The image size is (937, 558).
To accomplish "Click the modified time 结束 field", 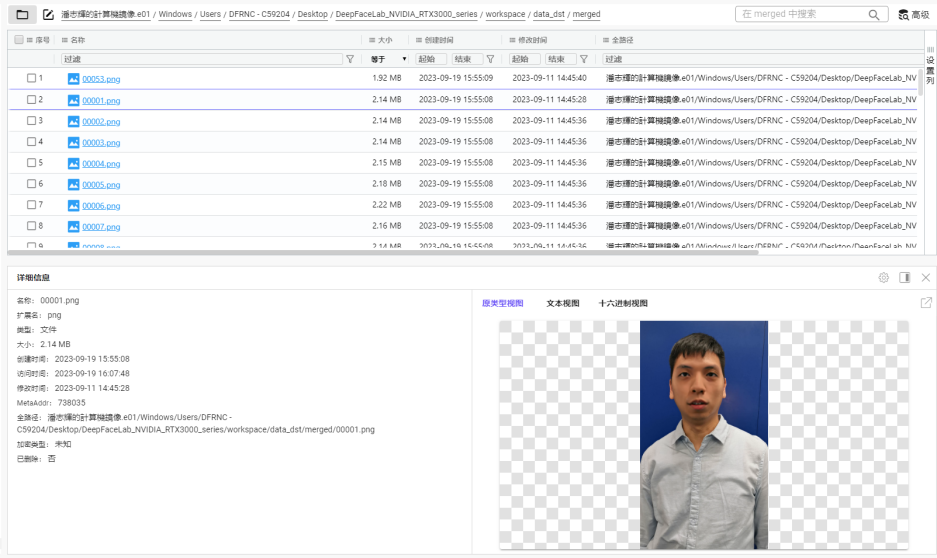I will [561, 59].
